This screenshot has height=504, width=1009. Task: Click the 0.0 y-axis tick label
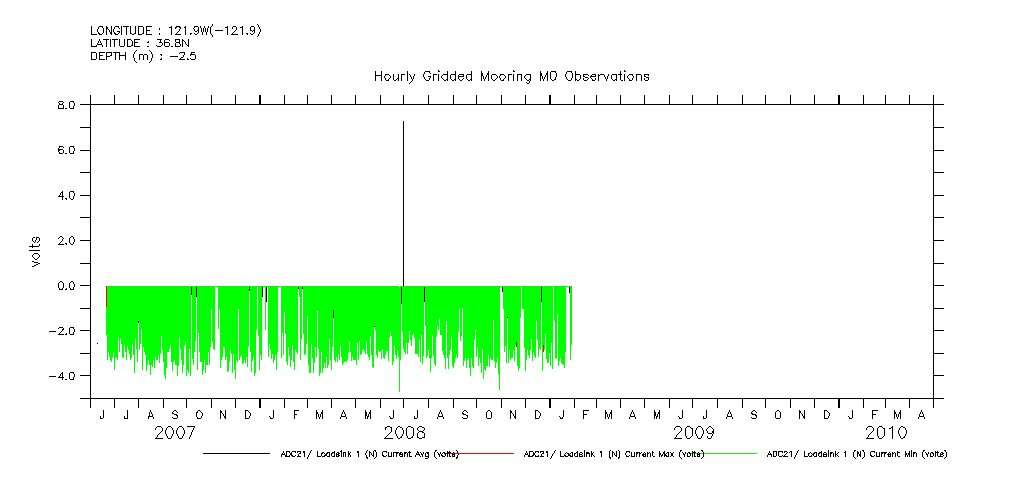coord(65,286)
